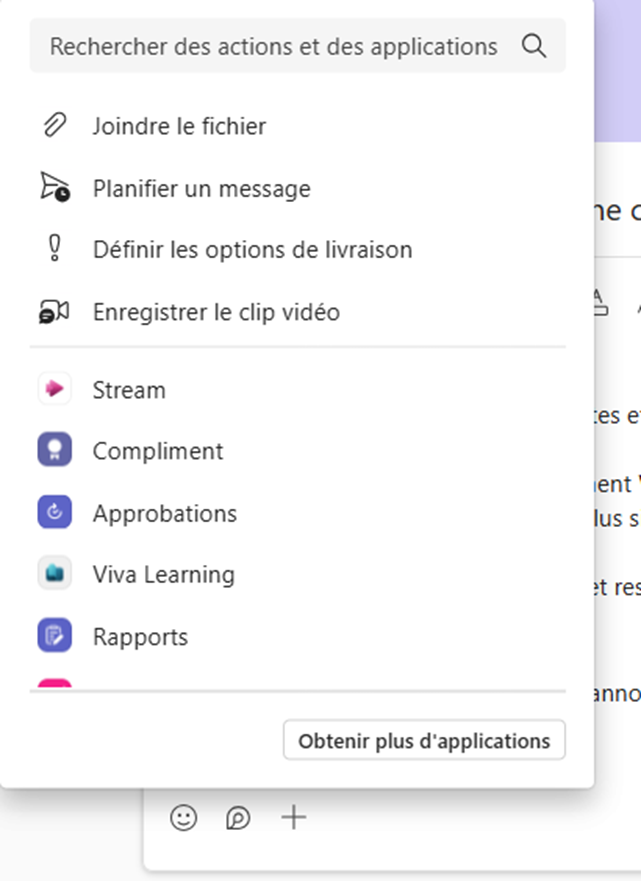Click the emoji smiley icon
The height and width of the screenshot is (881, 641).
(183, 818)
